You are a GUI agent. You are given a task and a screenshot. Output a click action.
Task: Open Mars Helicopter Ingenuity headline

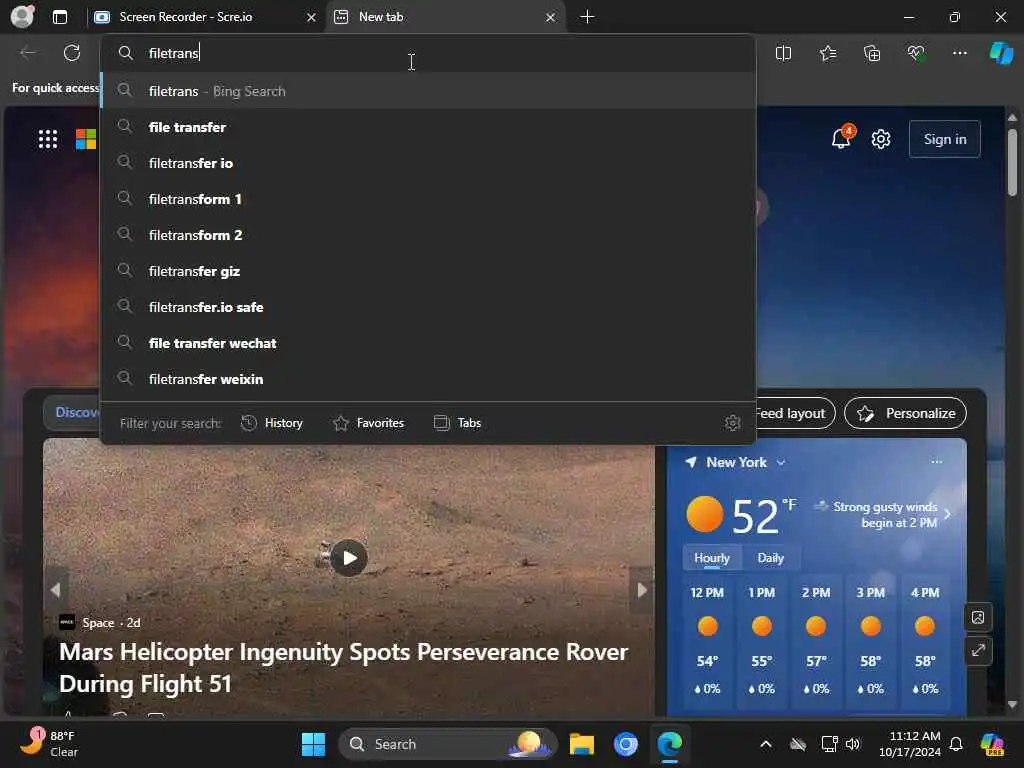pyautogui.click(x=344, y=667)
